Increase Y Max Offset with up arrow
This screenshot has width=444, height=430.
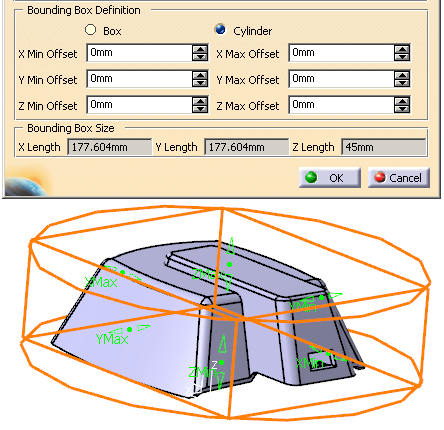pos(402,75)
